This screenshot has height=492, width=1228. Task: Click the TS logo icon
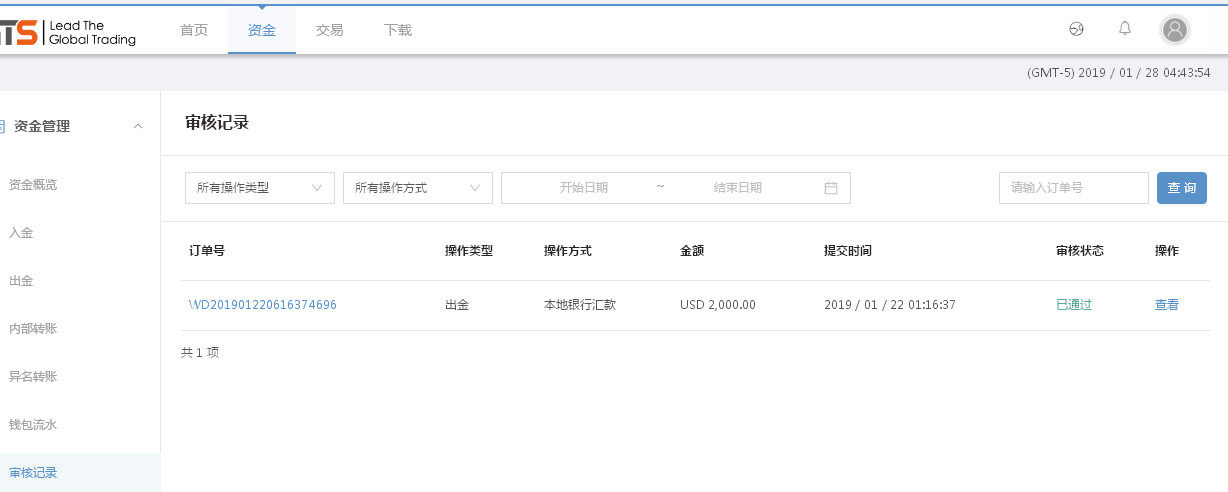[19, 32]
